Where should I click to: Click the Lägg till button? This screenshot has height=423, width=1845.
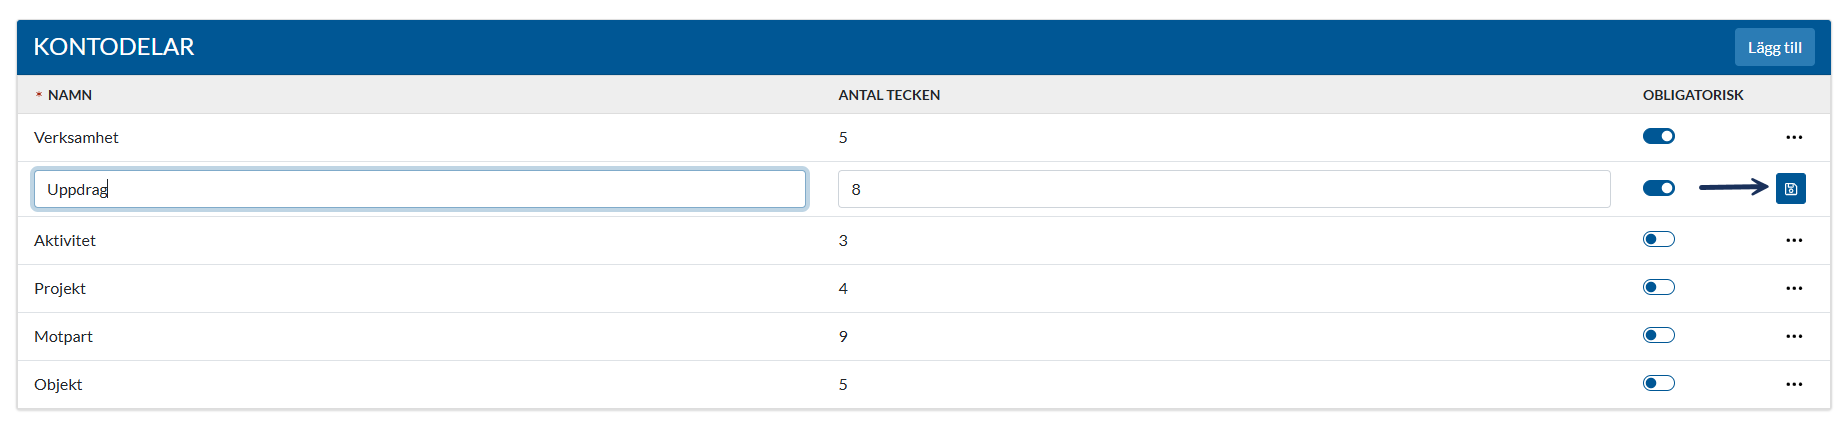pos(1774,47)
